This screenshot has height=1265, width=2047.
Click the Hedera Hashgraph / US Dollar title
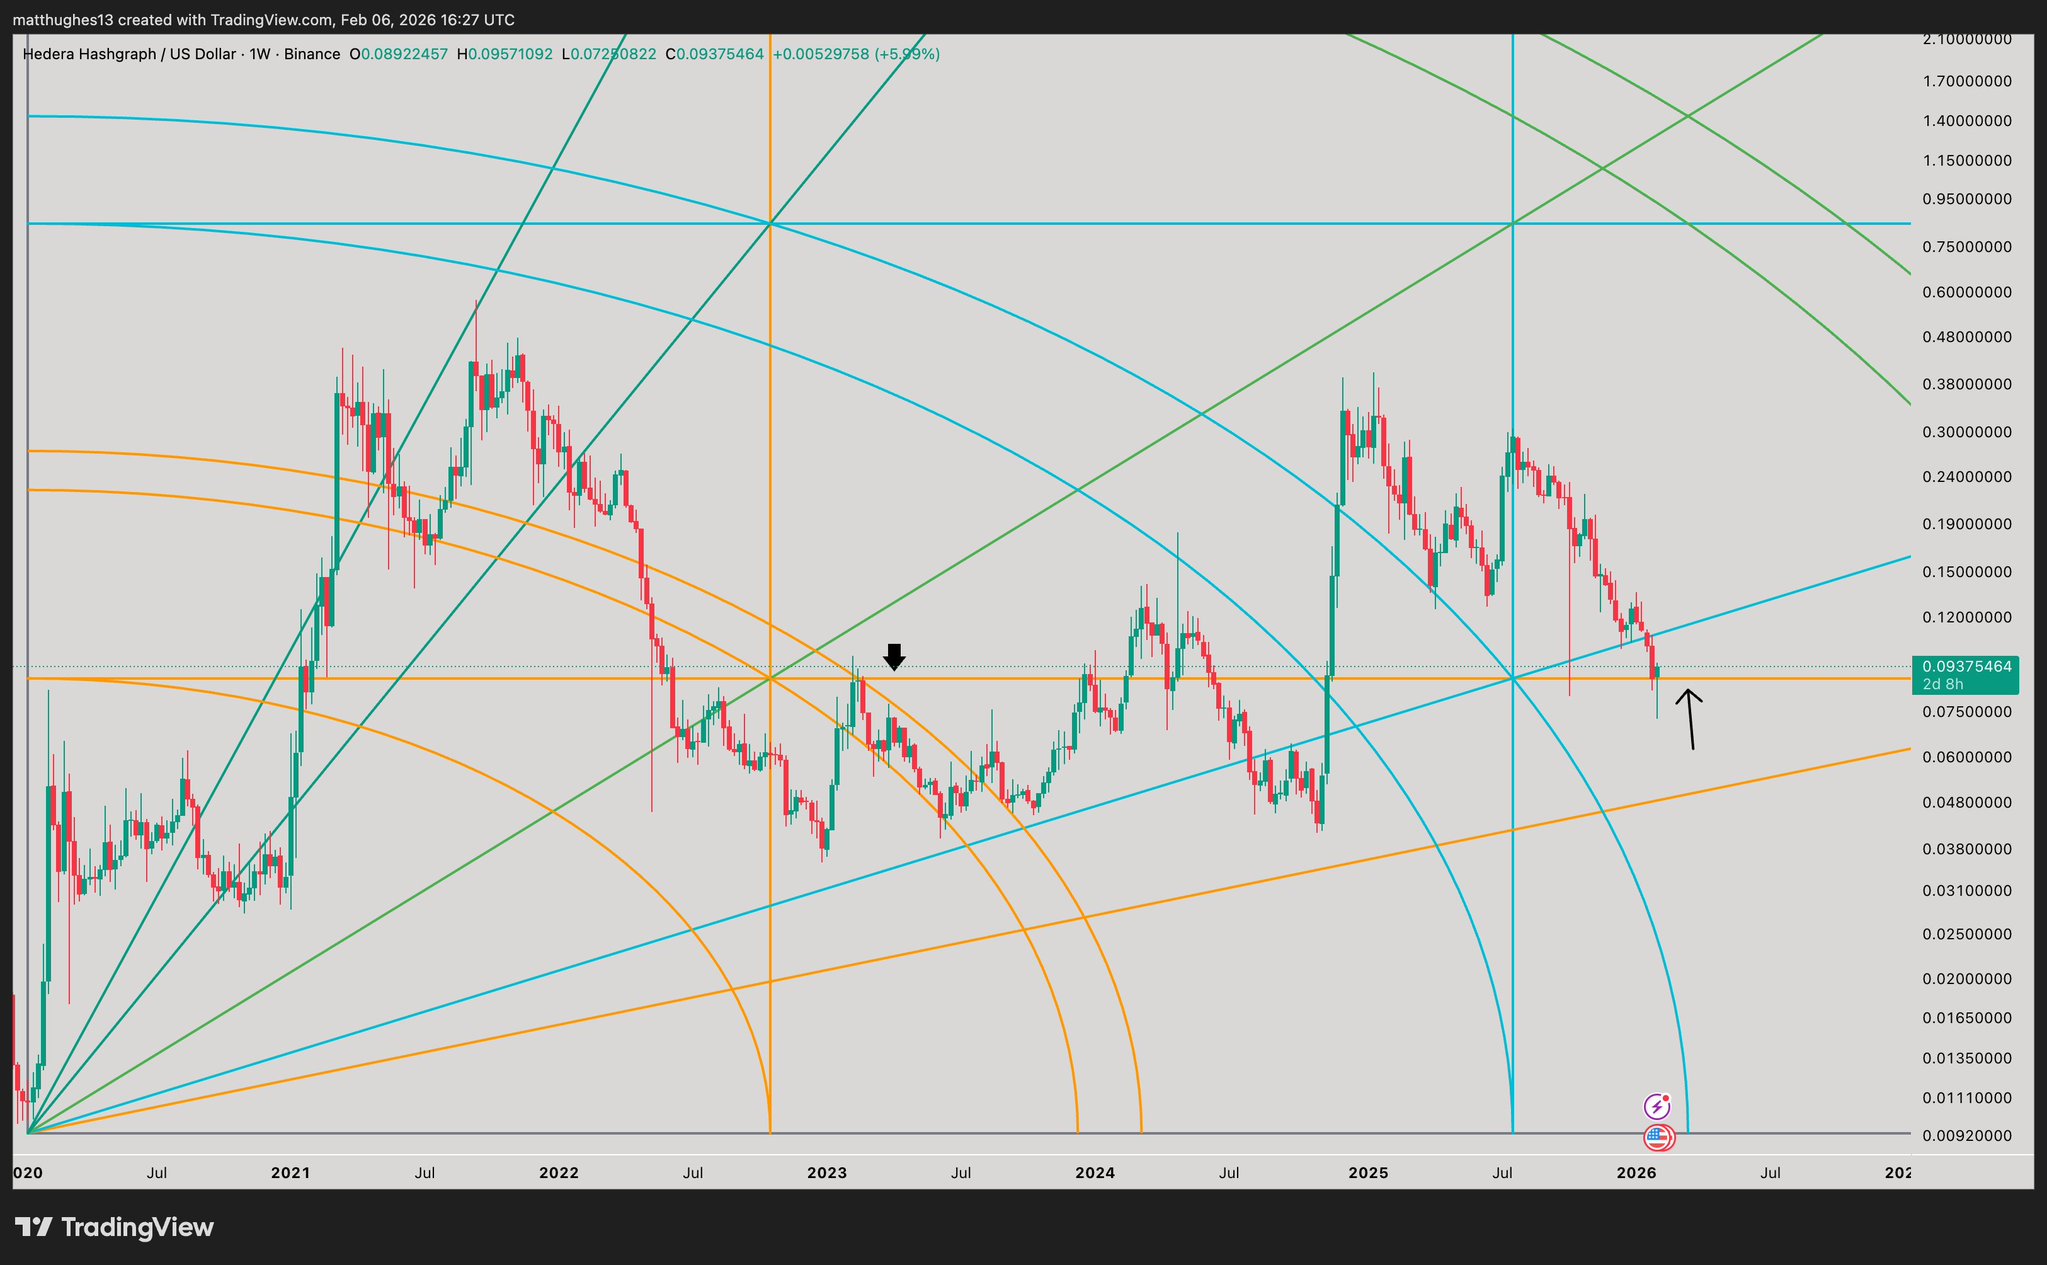pos(130,54)
